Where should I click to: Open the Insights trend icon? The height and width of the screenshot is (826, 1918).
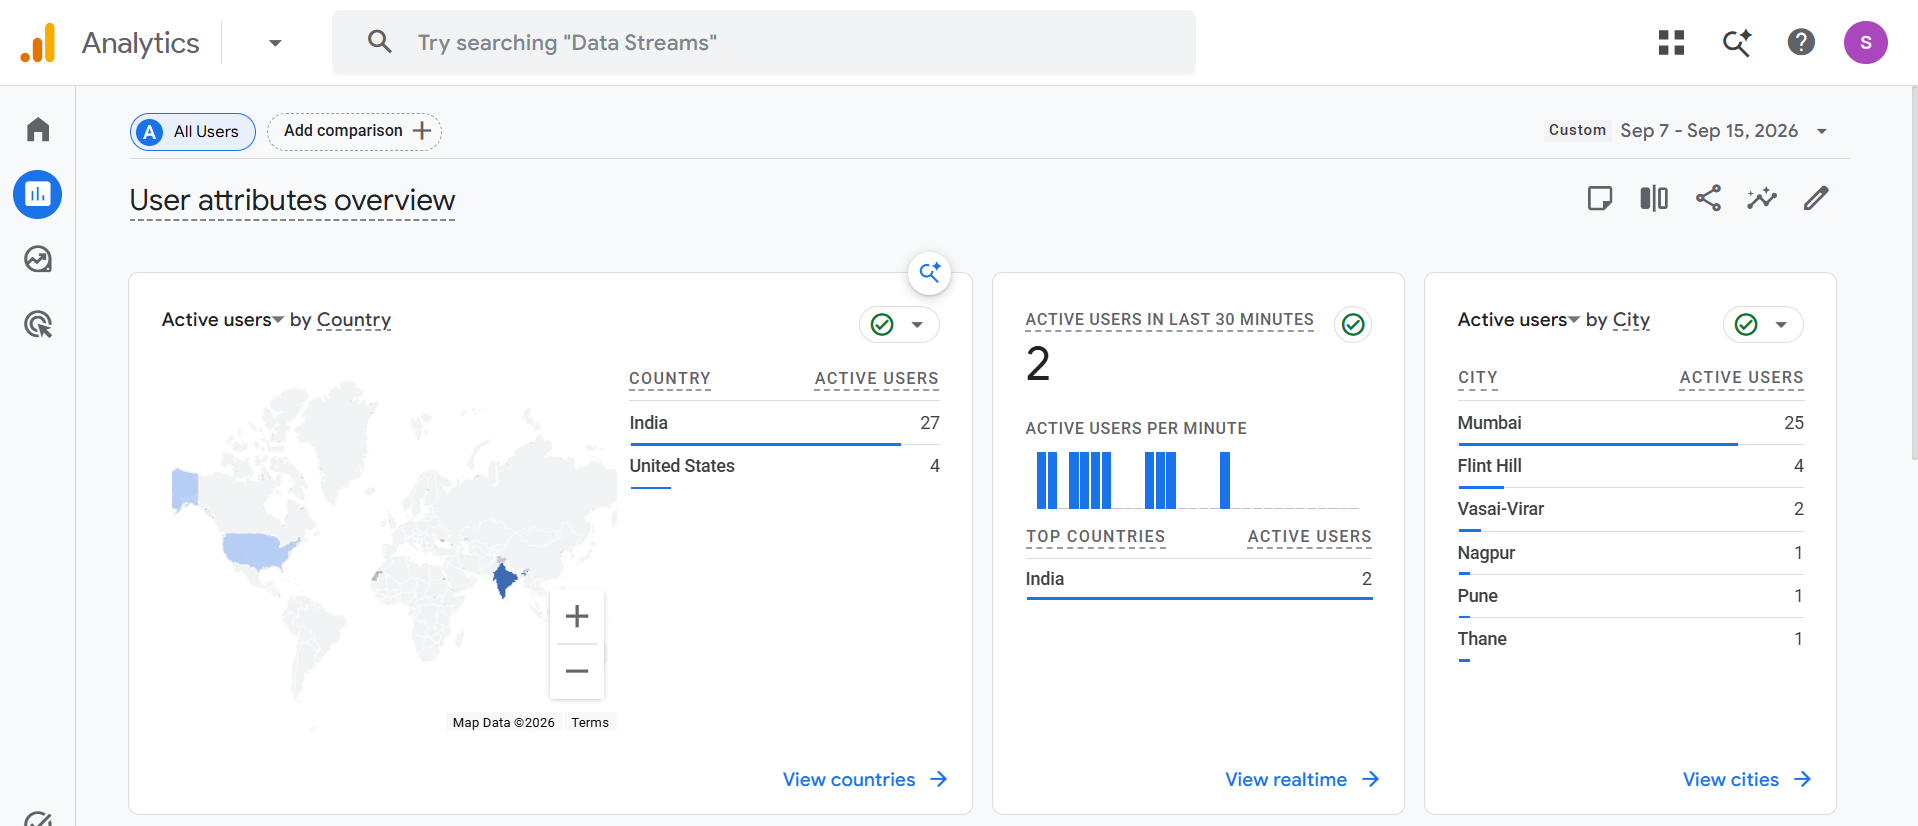[1762, 198]
